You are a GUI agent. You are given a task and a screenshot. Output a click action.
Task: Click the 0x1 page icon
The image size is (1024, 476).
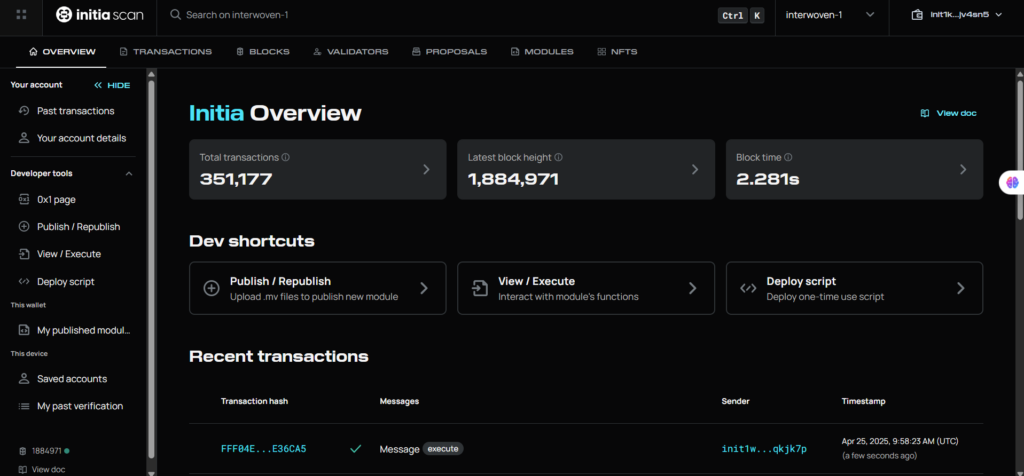pos(24,199)
